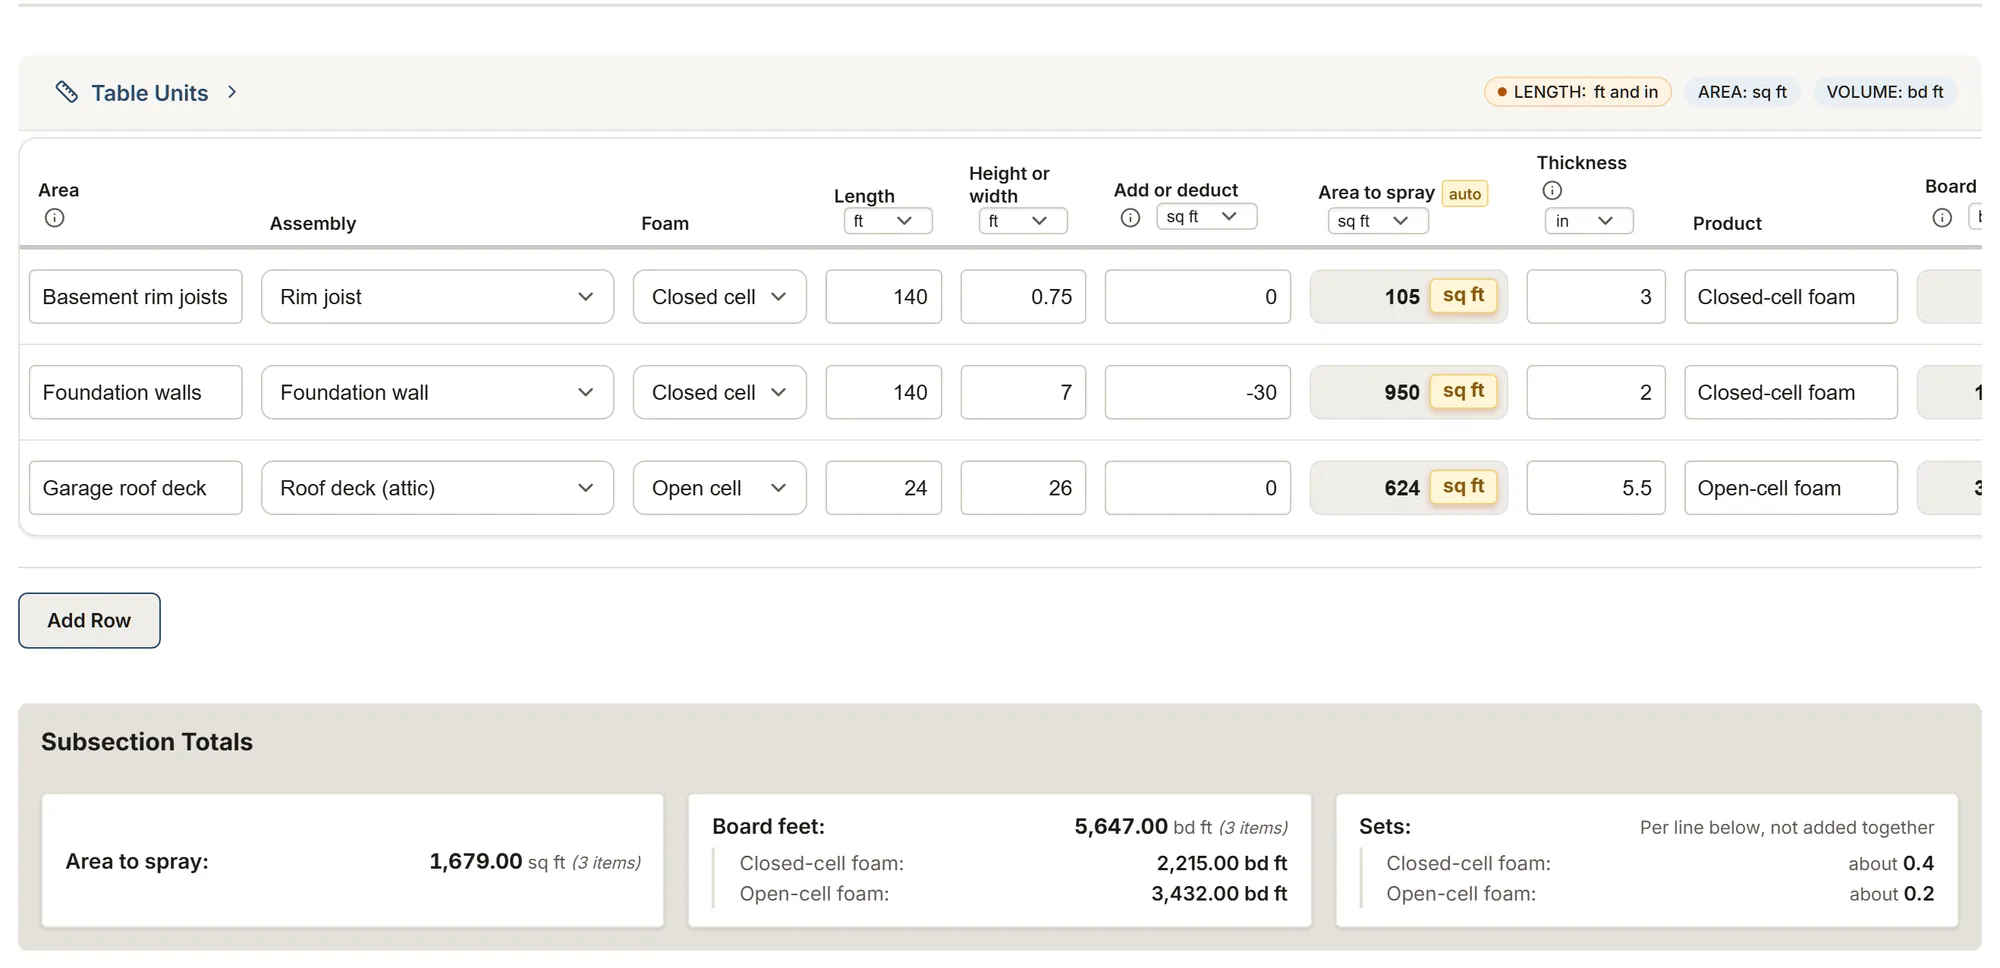Open the Thickness column info icon
The height and width of the screenshot is (968, 2000).
1552,190
